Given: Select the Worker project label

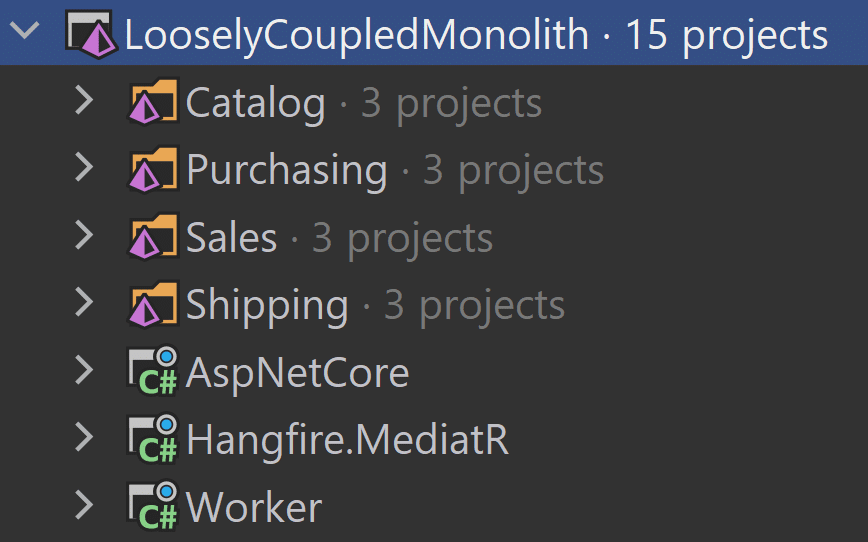Looking at the screenshot, I should pyautogui.click(x=254, y=508).
